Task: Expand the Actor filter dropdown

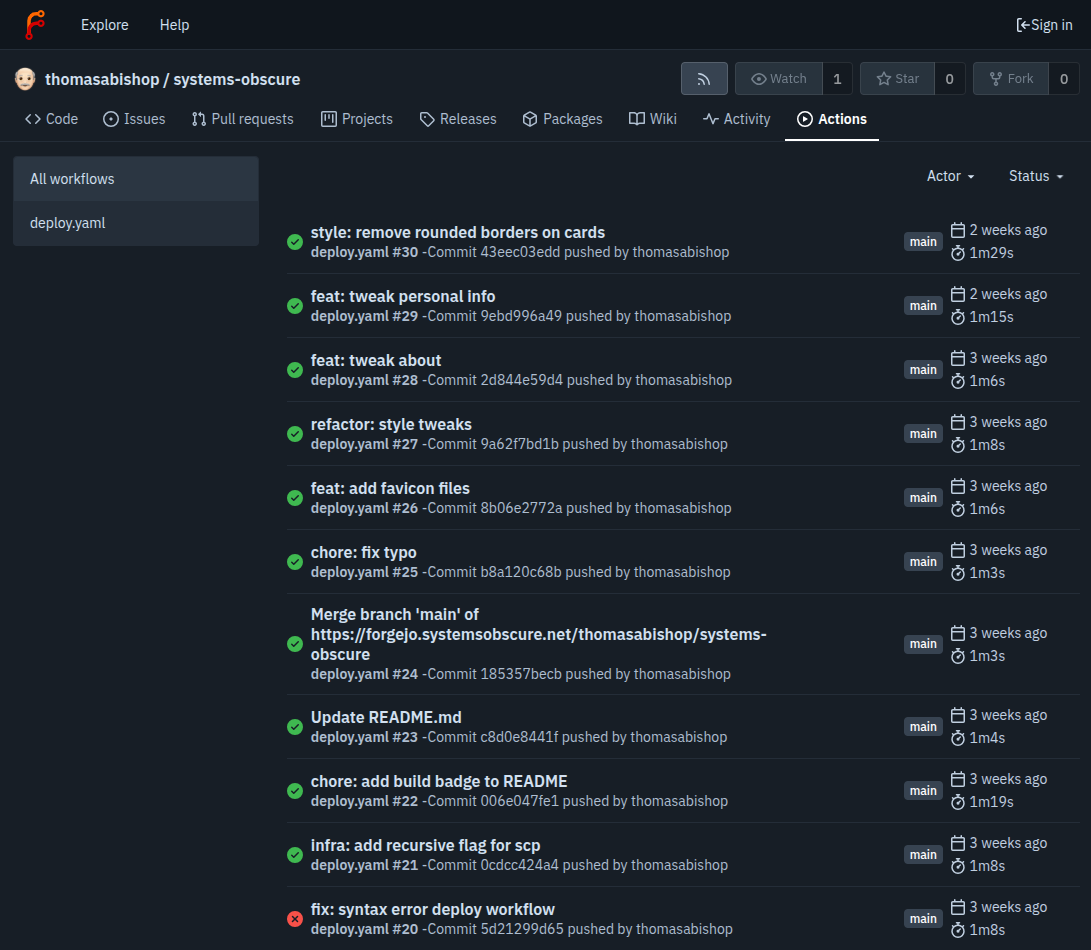Action: pos(950,176)
